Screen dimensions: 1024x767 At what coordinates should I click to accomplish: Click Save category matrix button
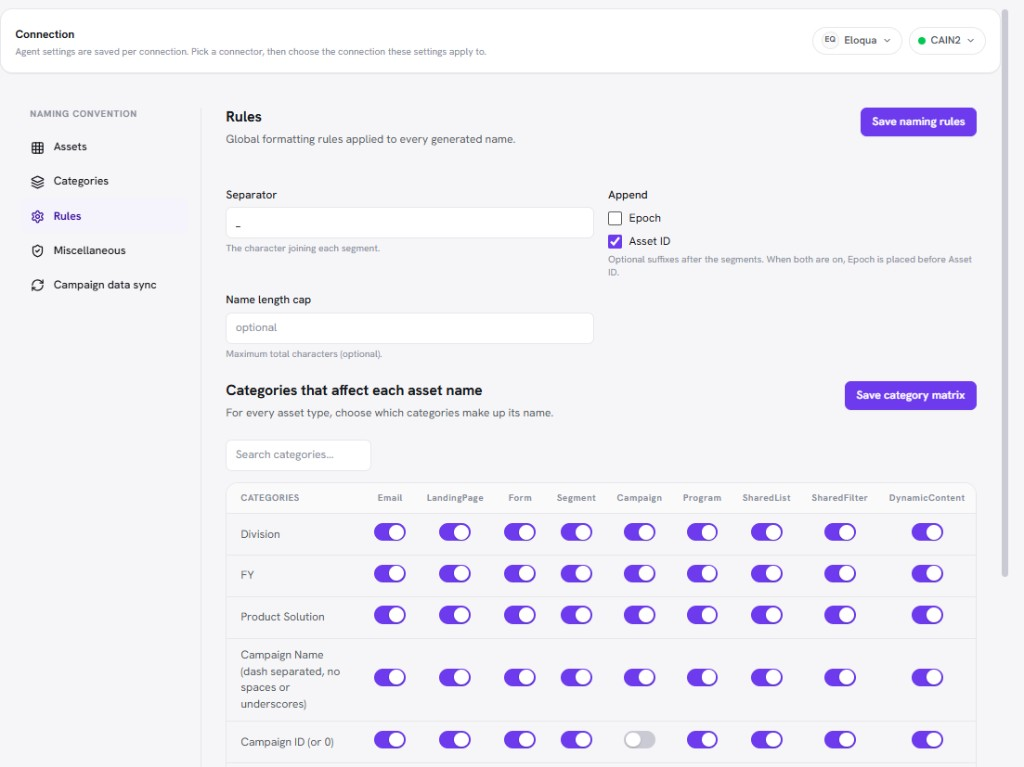pyautogui.click(x=910, y=395)
